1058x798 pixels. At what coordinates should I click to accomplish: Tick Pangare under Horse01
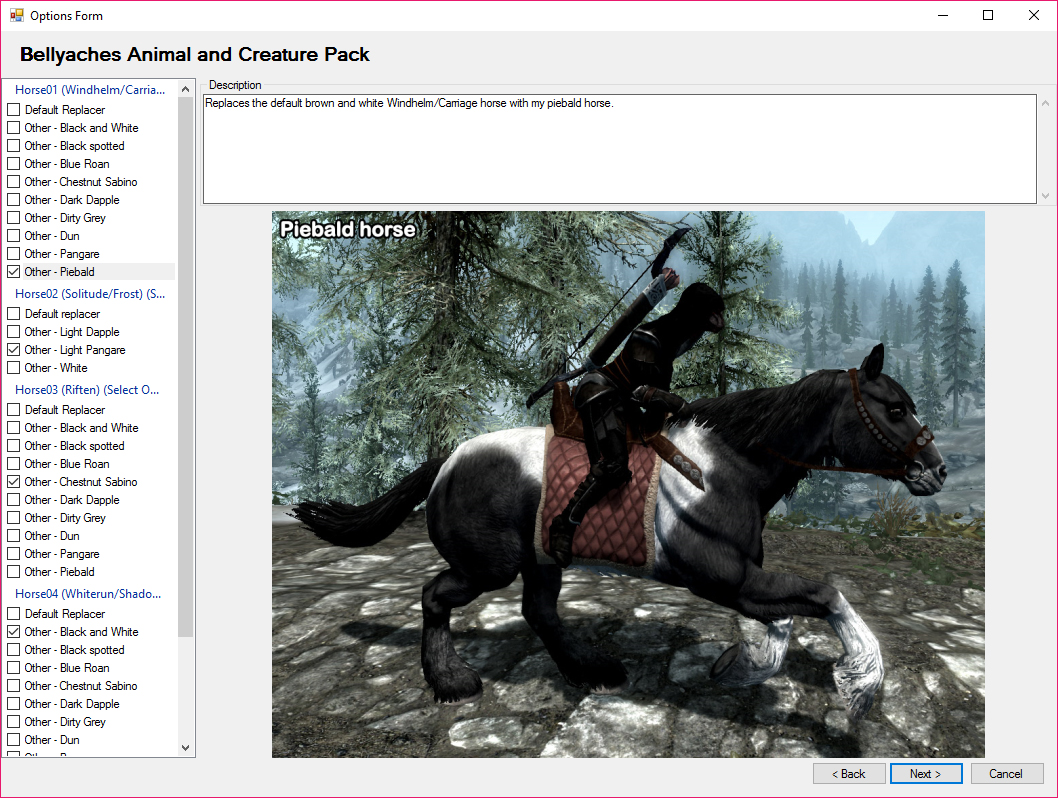coord(13,254)
